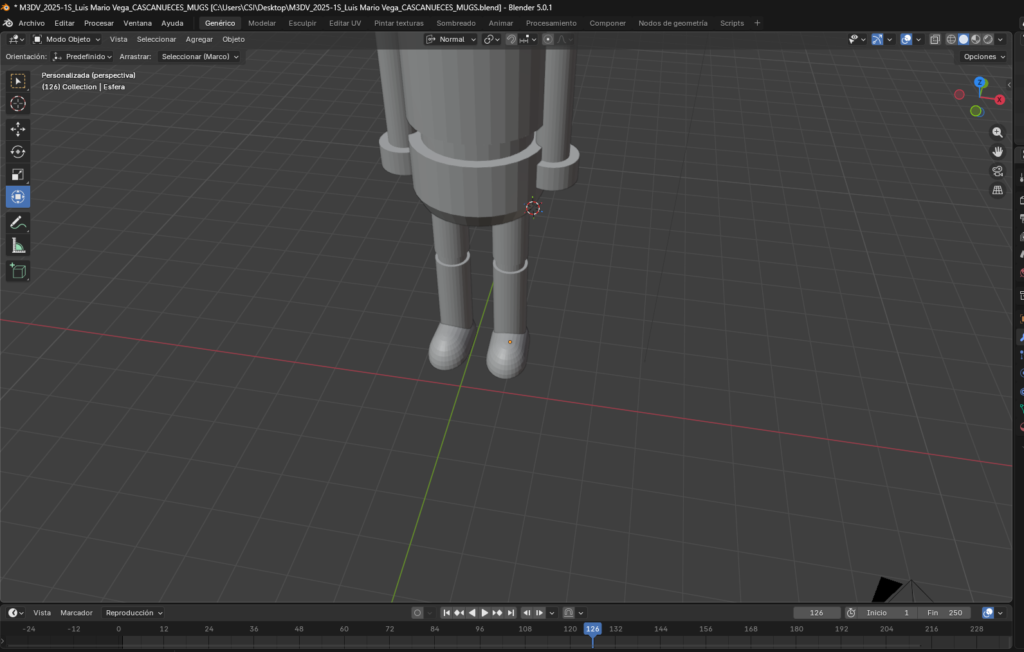Select the Scale tool
The image size is (1024, 652).
pos(18,175)
